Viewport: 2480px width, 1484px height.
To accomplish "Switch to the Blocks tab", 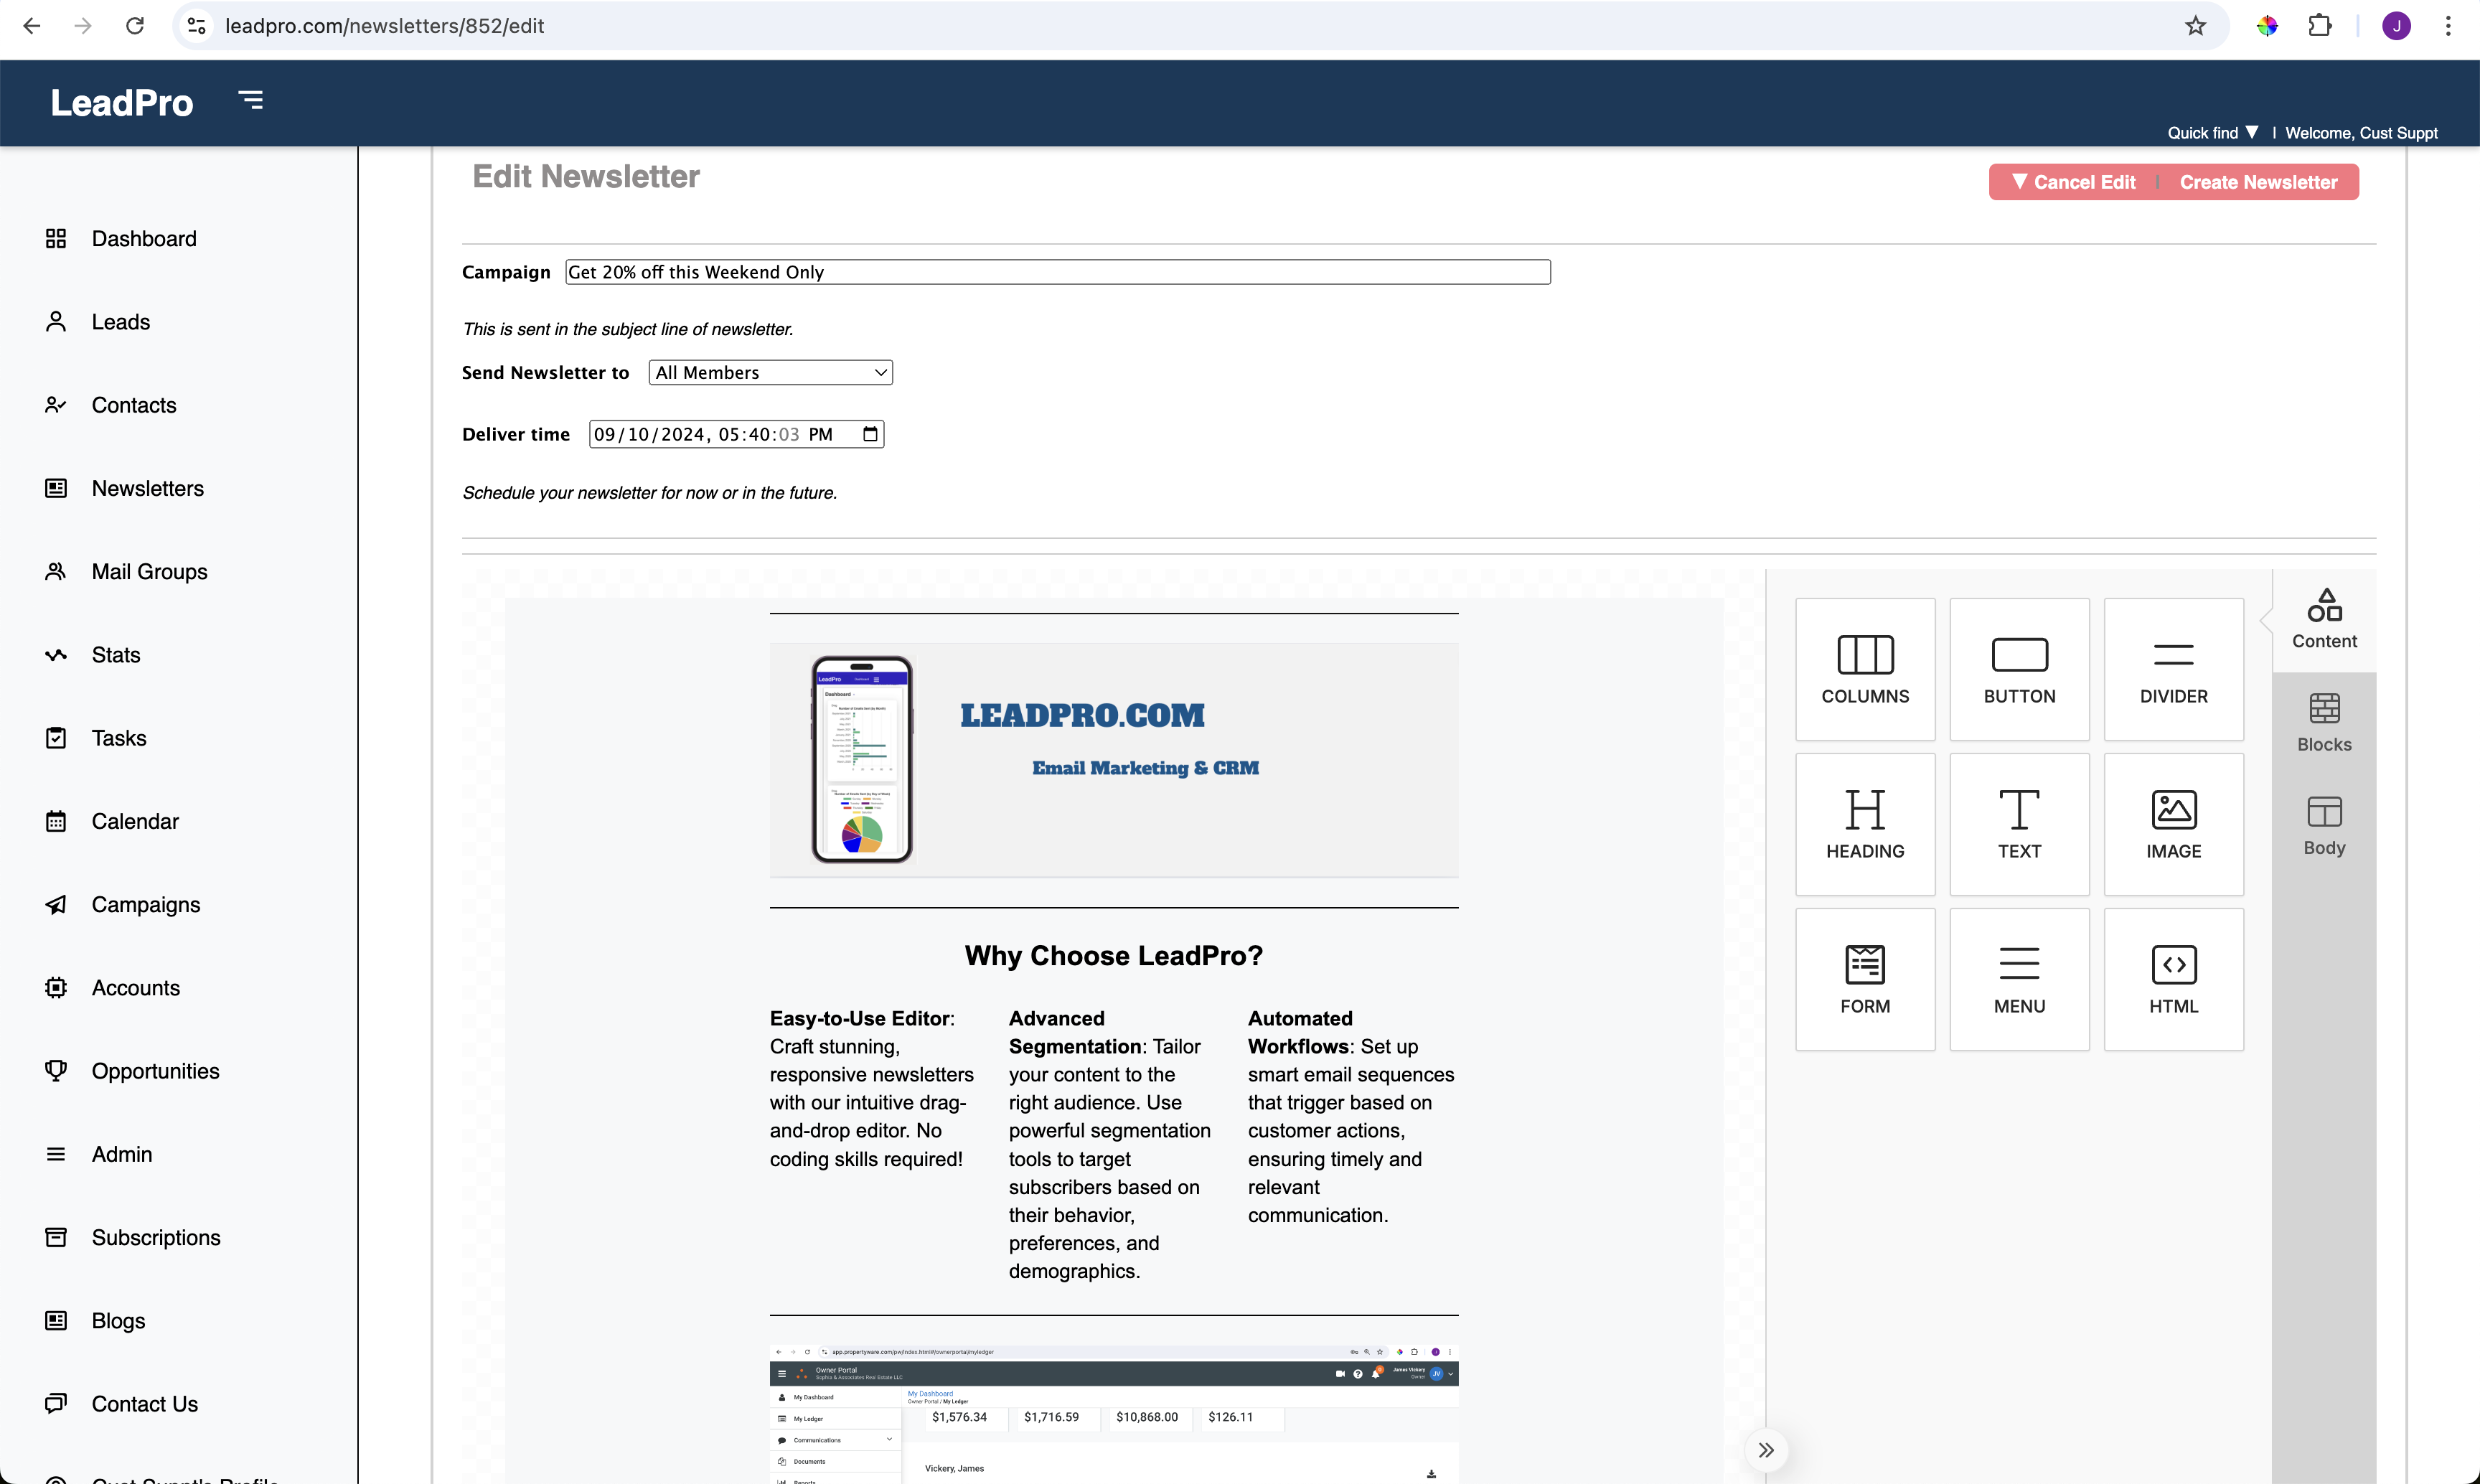I will click(2324, 722).
